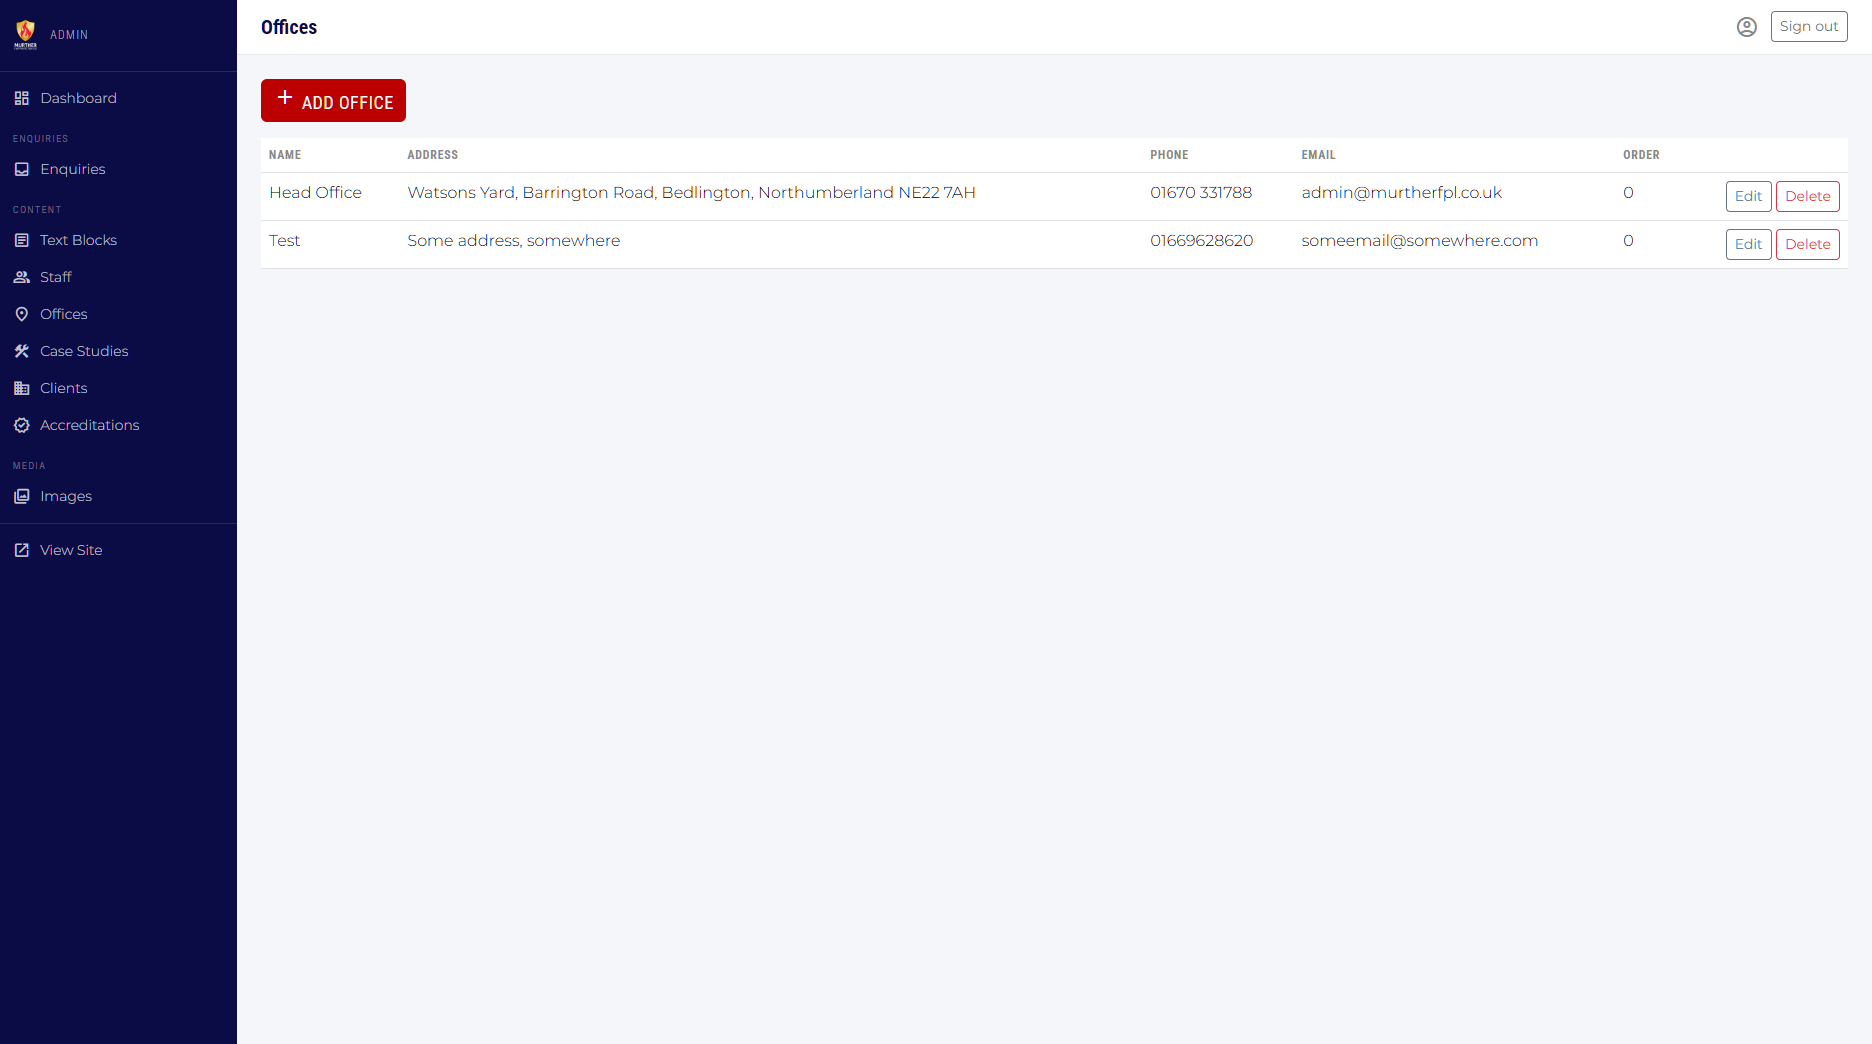Click the Murther shield logo in sidebar
The image size is (1872, 1044).
tap(26, 34)
